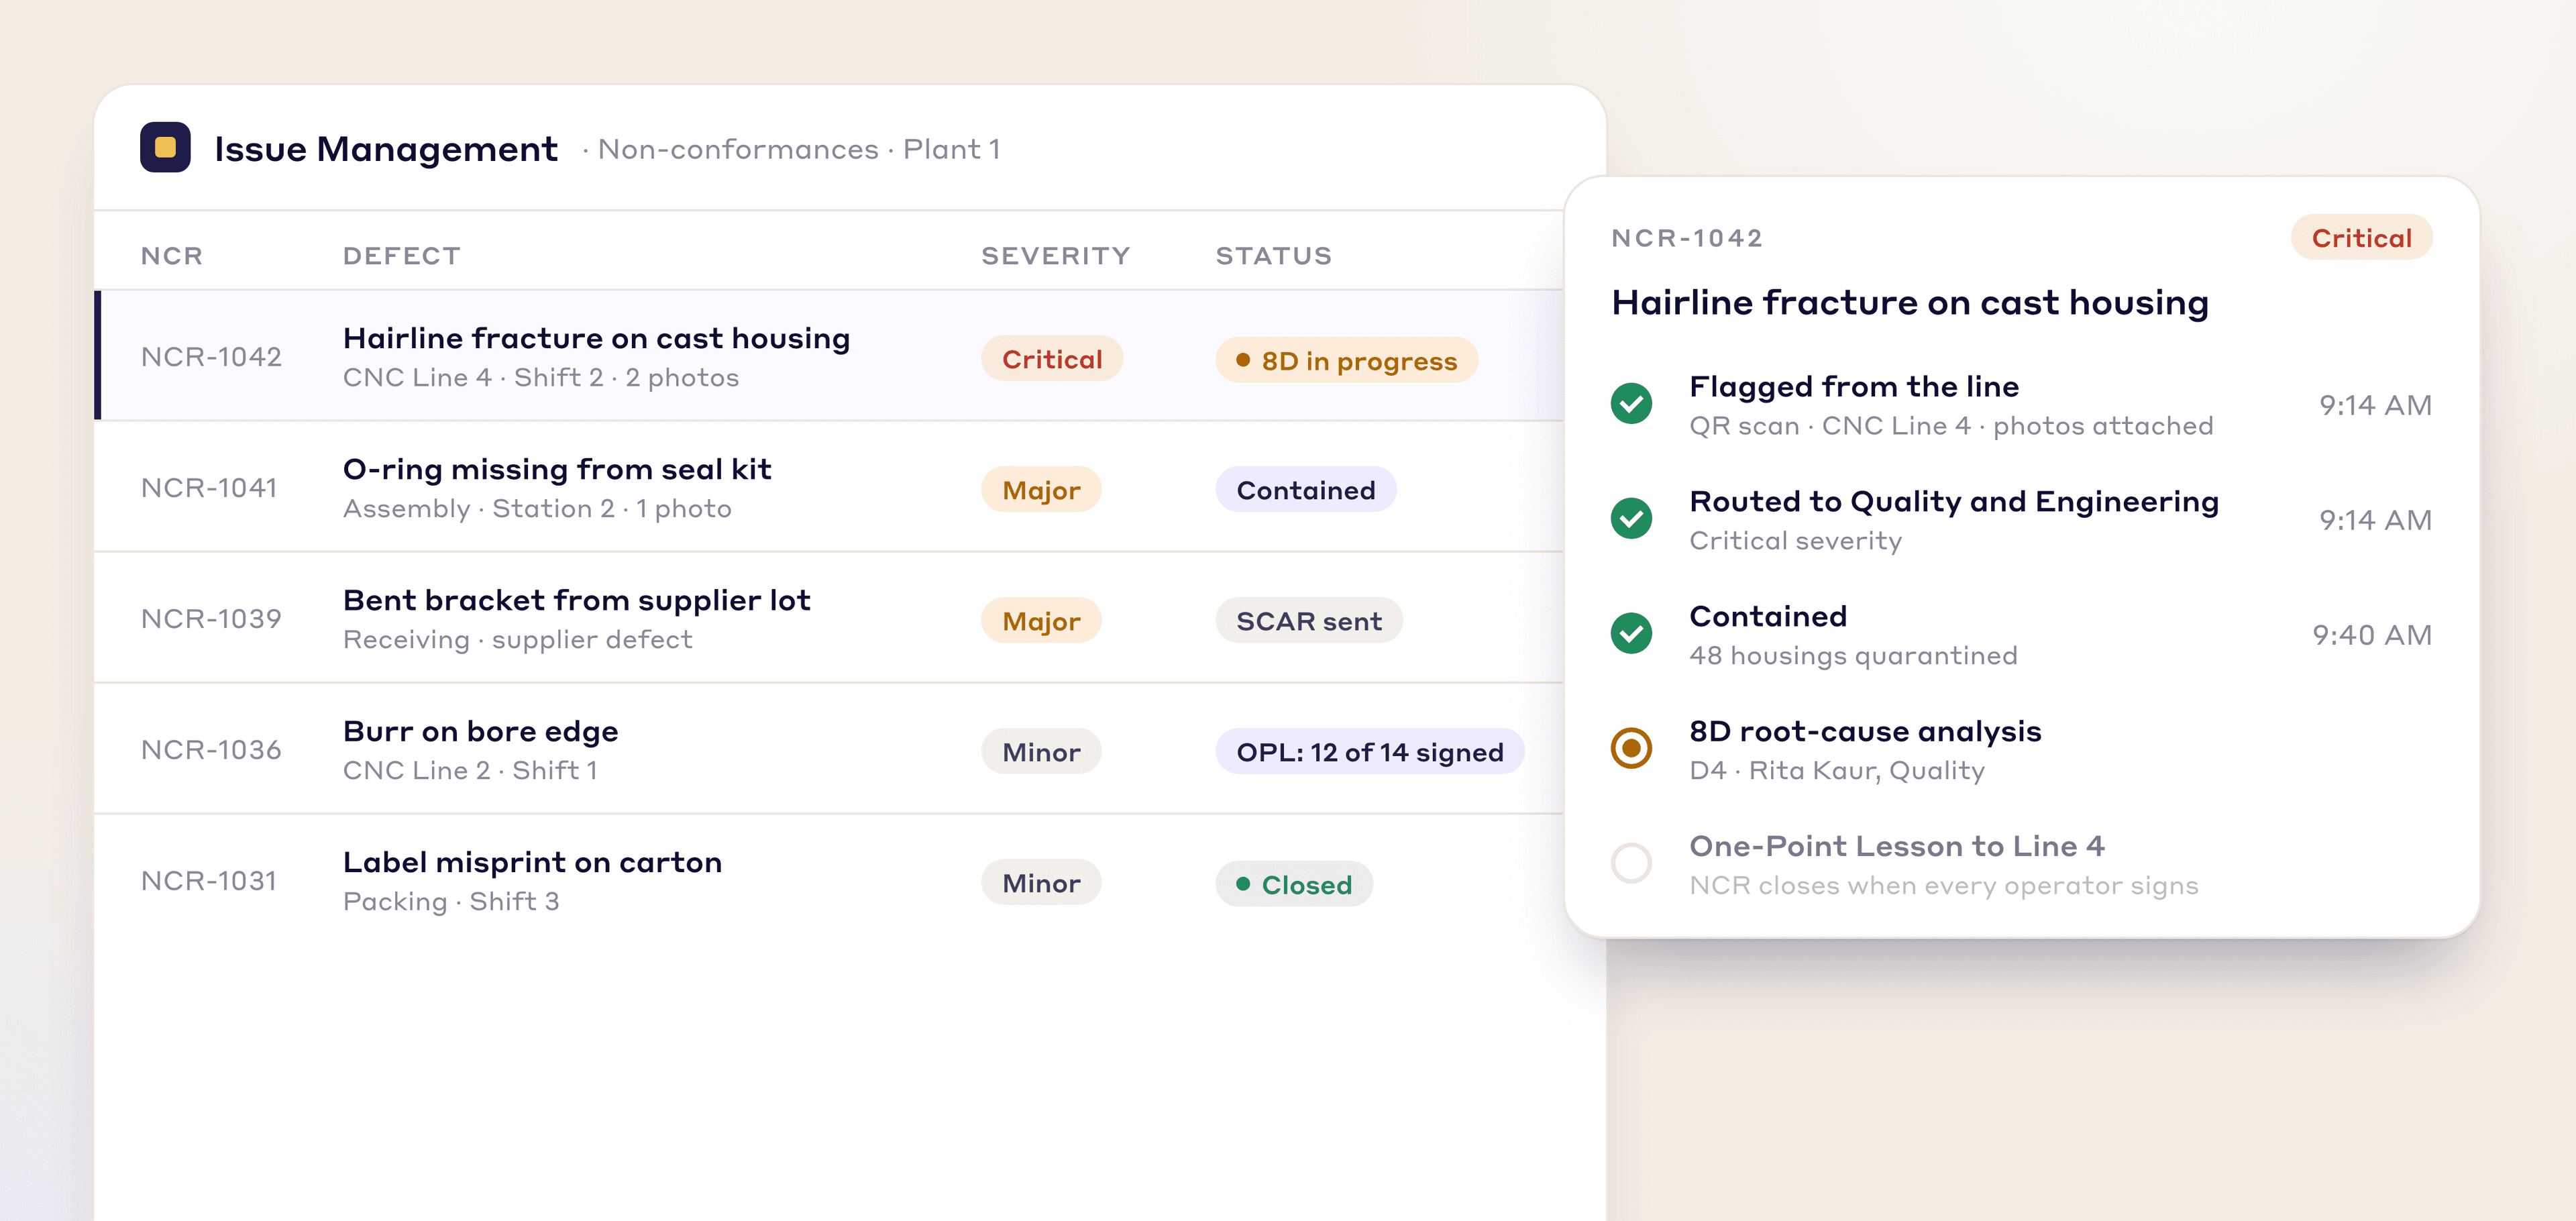Click the Minor badge for NCR-1036
This screenshot has height=1221, width=2576.
pos(1041,752)
